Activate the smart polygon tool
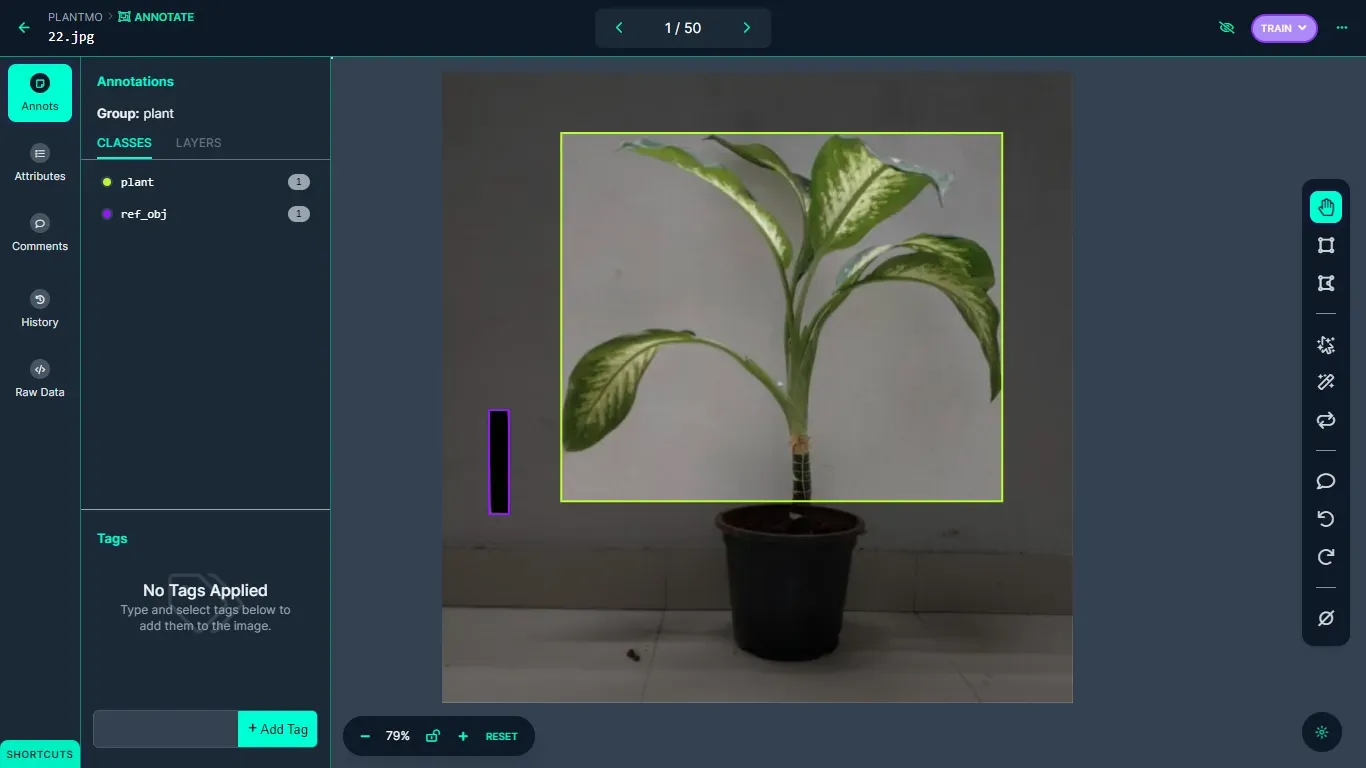 pos(1325,344)
